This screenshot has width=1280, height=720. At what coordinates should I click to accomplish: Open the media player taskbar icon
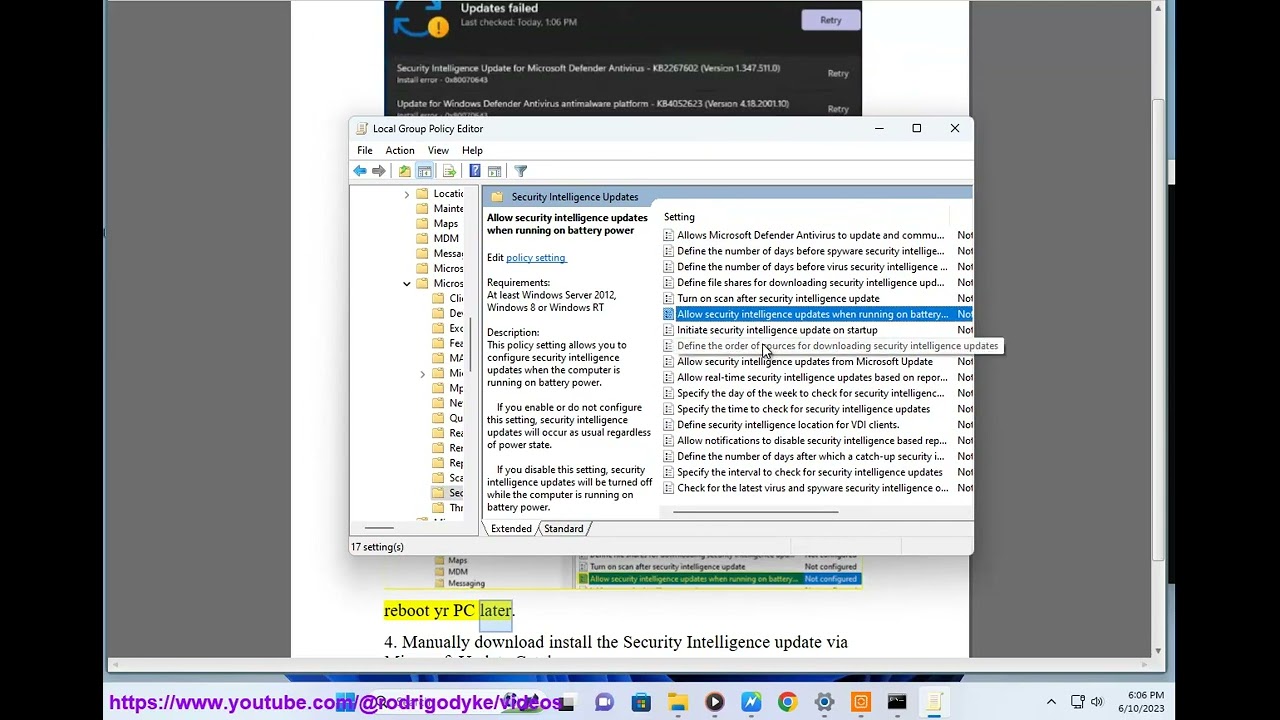(714, 703)
